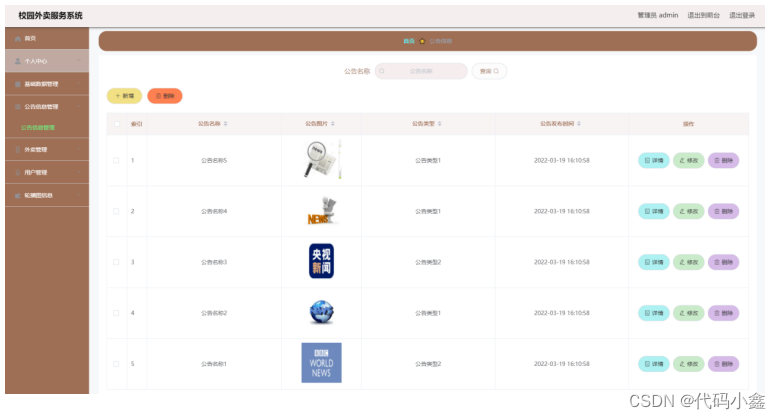The width and height of the screenshot is (781, 419).
Task: Click the 退出登录 link in header
Action: pos(742,15)
